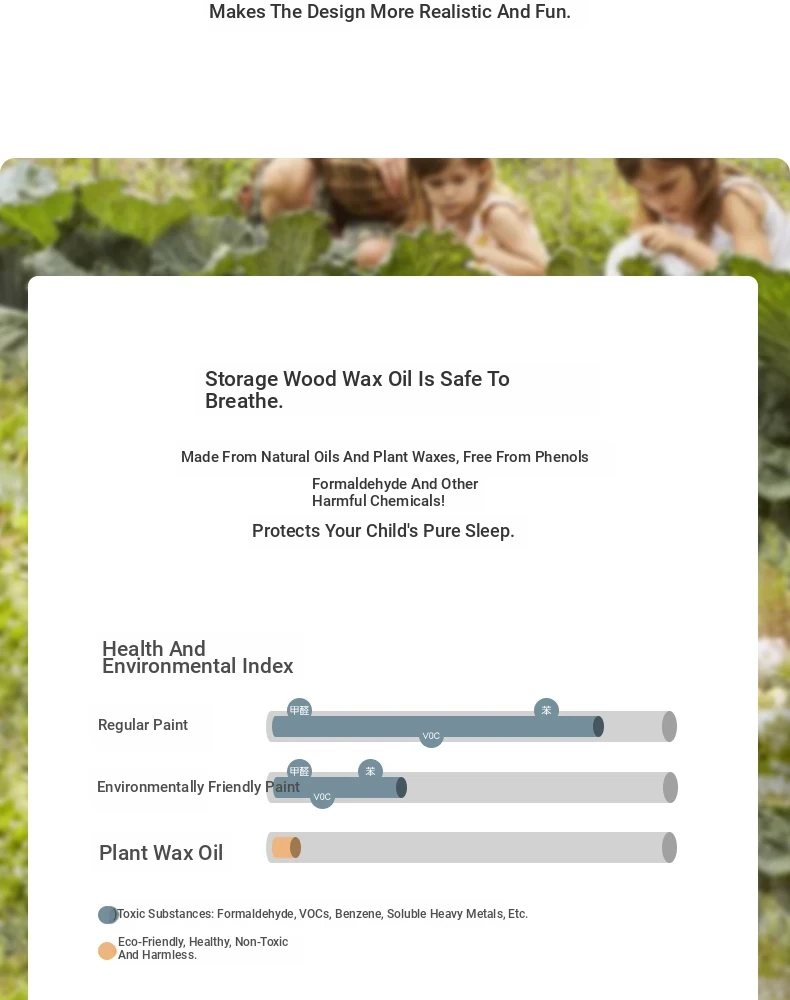Click the Regular Paint blue progress bar
This screenshot has height=1000, width=790.
click(x=437, y=726)
